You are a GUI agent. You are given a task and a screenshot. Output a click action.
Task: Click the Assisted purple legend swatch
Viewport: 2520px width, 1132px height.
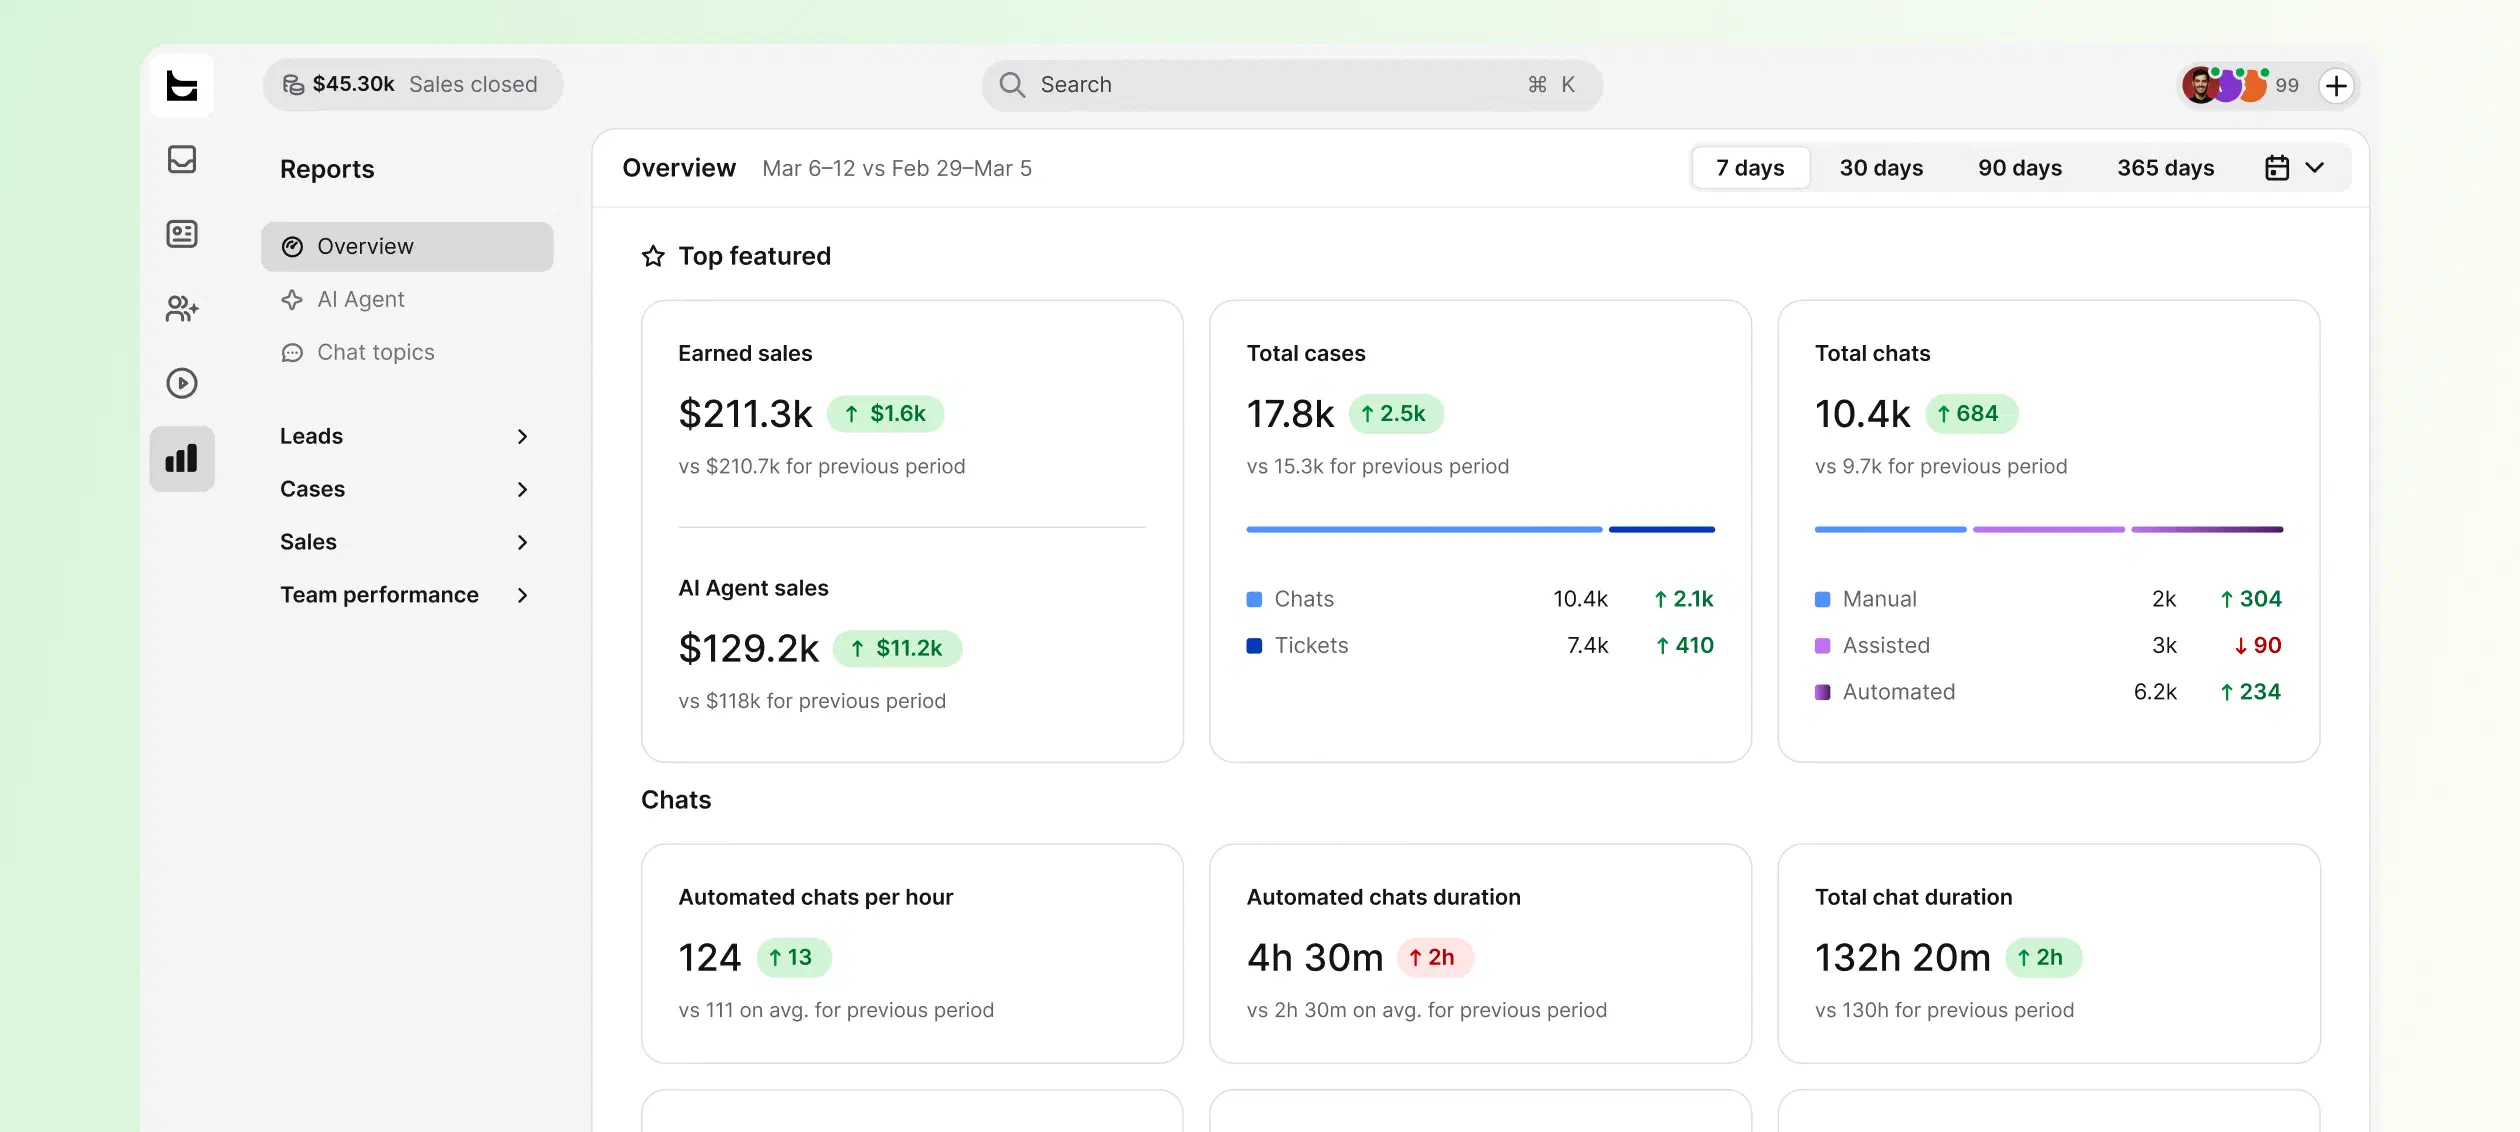click(1822, 646)
